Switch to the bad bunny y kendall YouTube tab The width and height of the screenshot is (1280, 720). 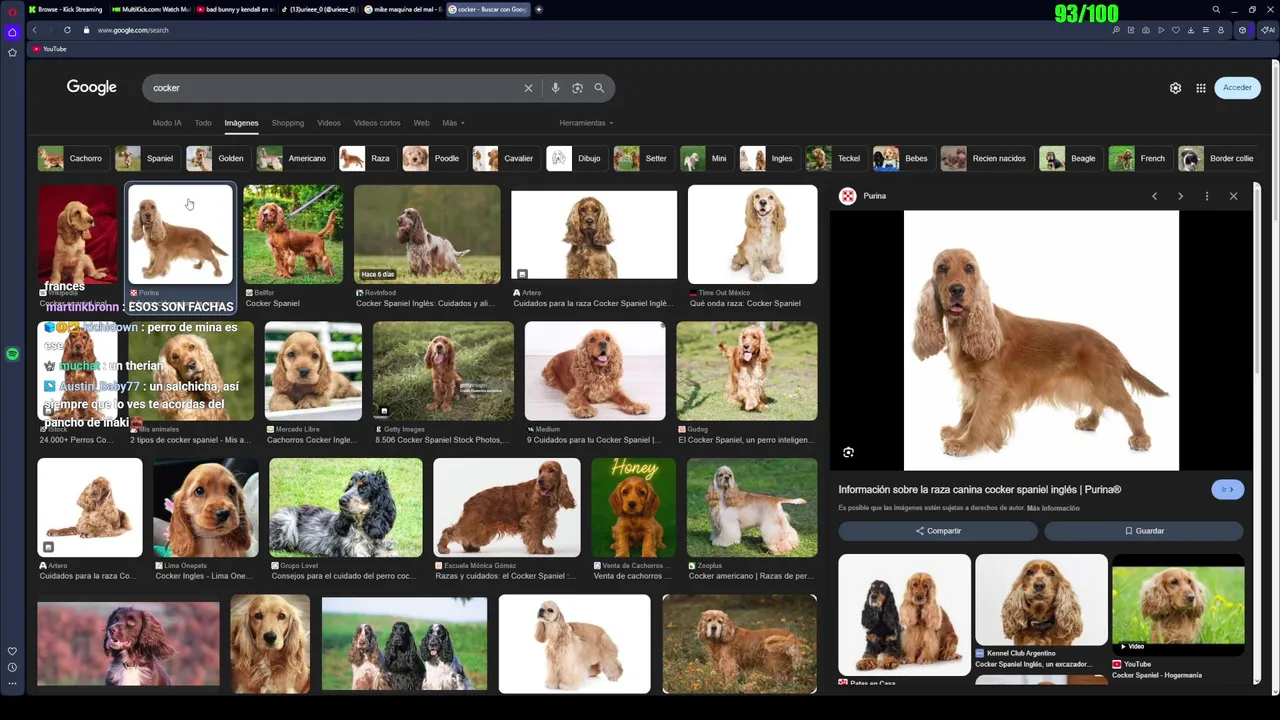coord(234,9)
